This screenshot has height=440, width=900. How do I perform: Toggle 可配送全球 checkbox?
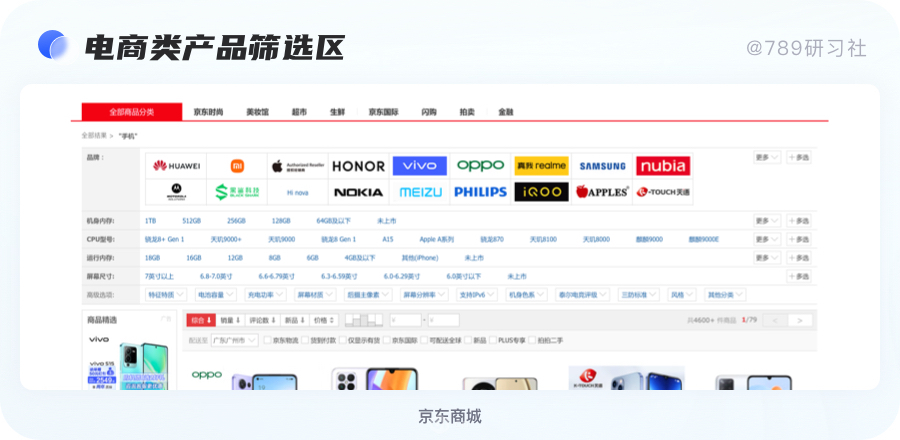coord(424,340)
